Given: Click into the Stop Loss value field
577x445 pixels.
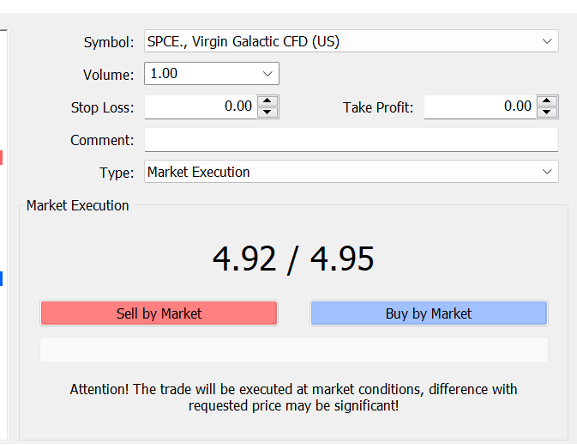Looking at the screenshot, I should point(201,107).
